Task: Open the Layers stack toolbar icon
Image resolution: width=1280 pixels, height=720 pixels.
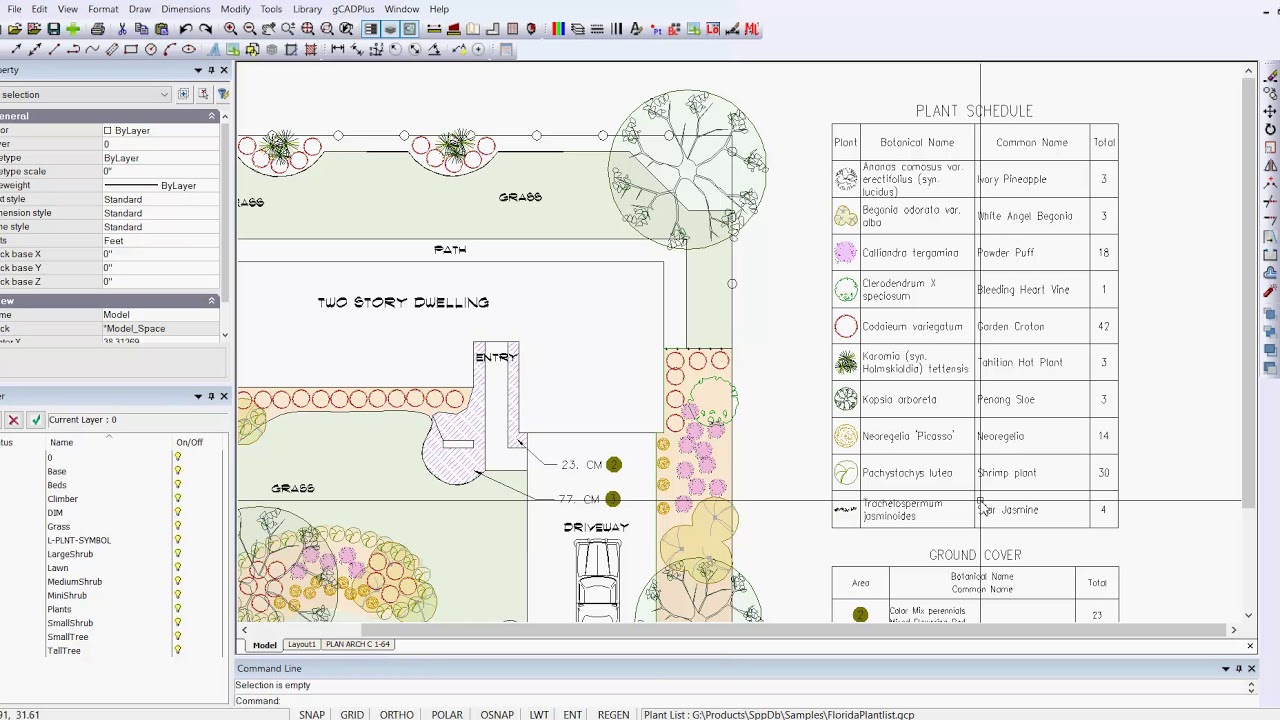Action: click(x=577, y=29)
